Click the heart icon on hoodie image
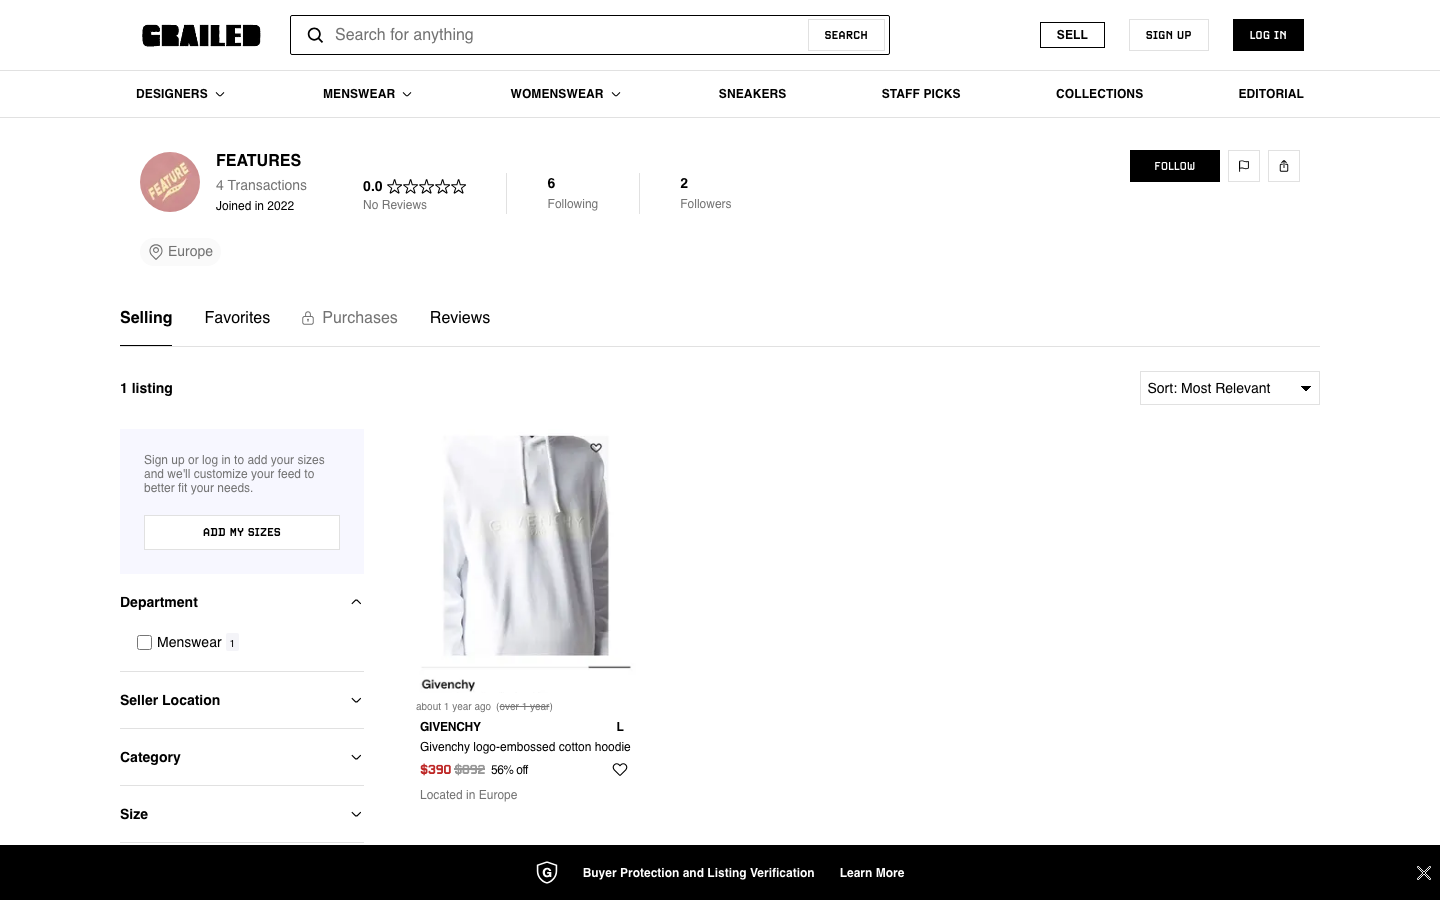 (x=596, y=448)
